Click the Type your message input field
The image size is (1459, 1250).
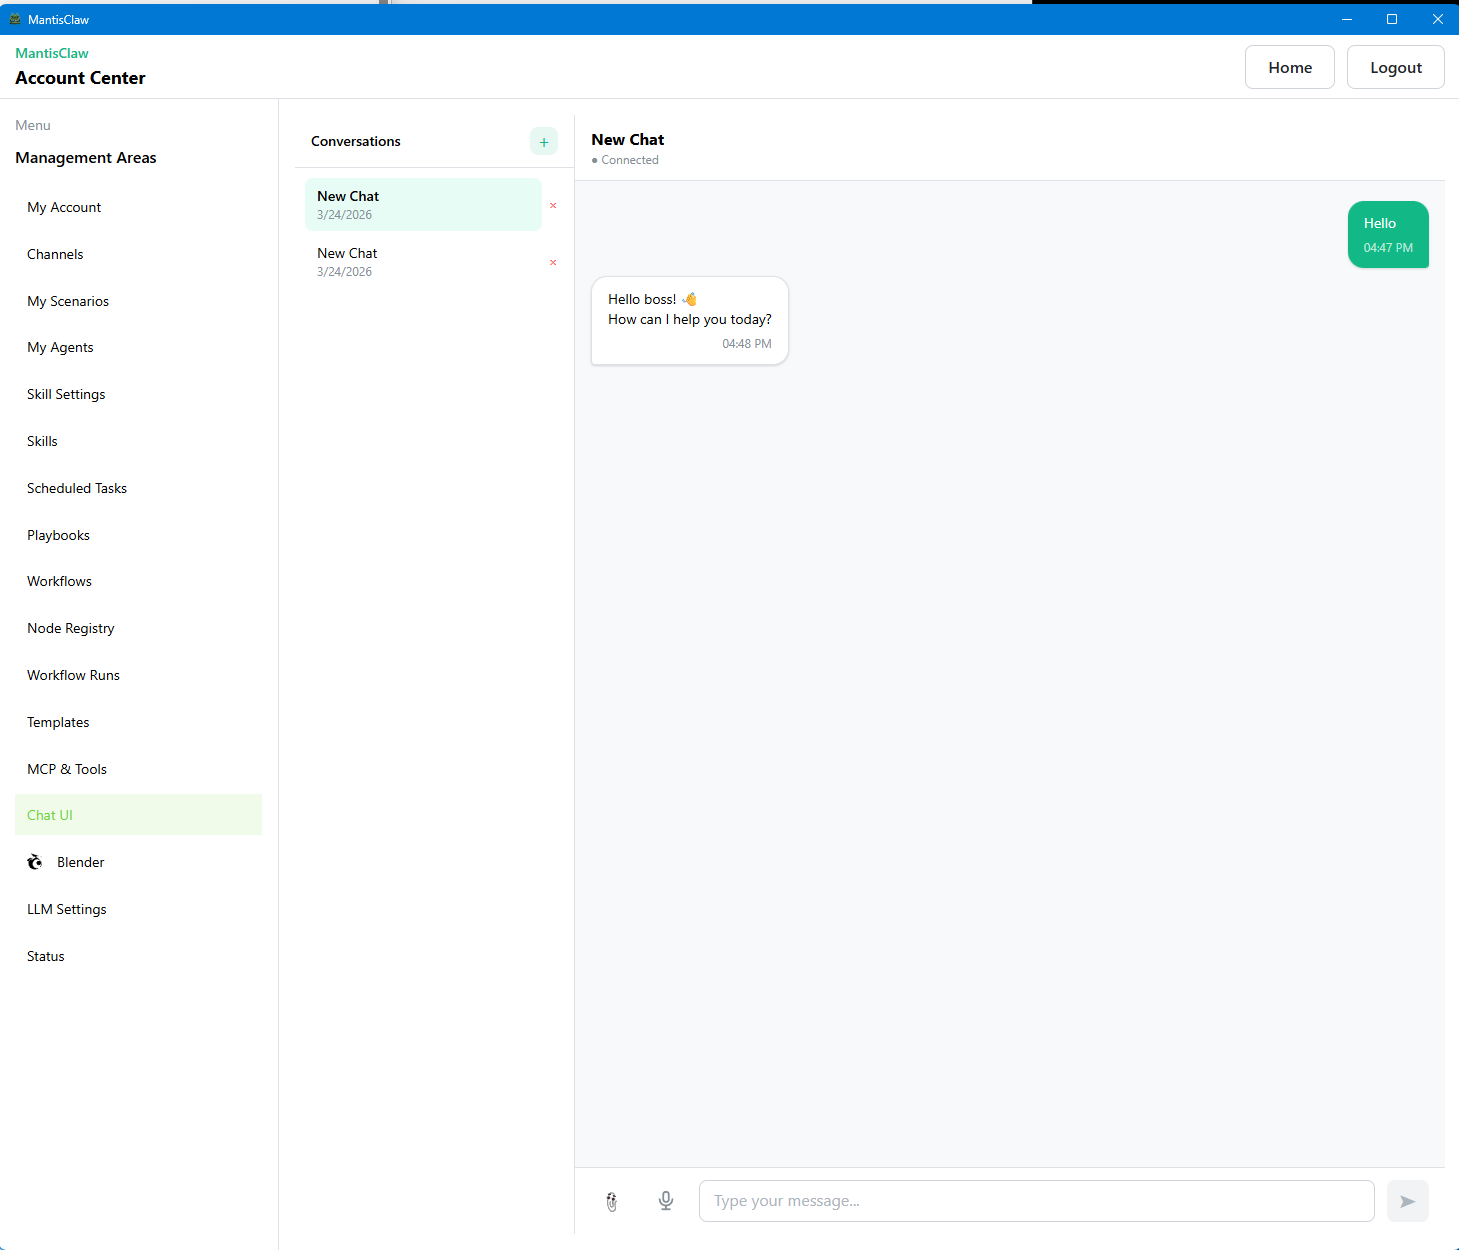[1036, 1201]
